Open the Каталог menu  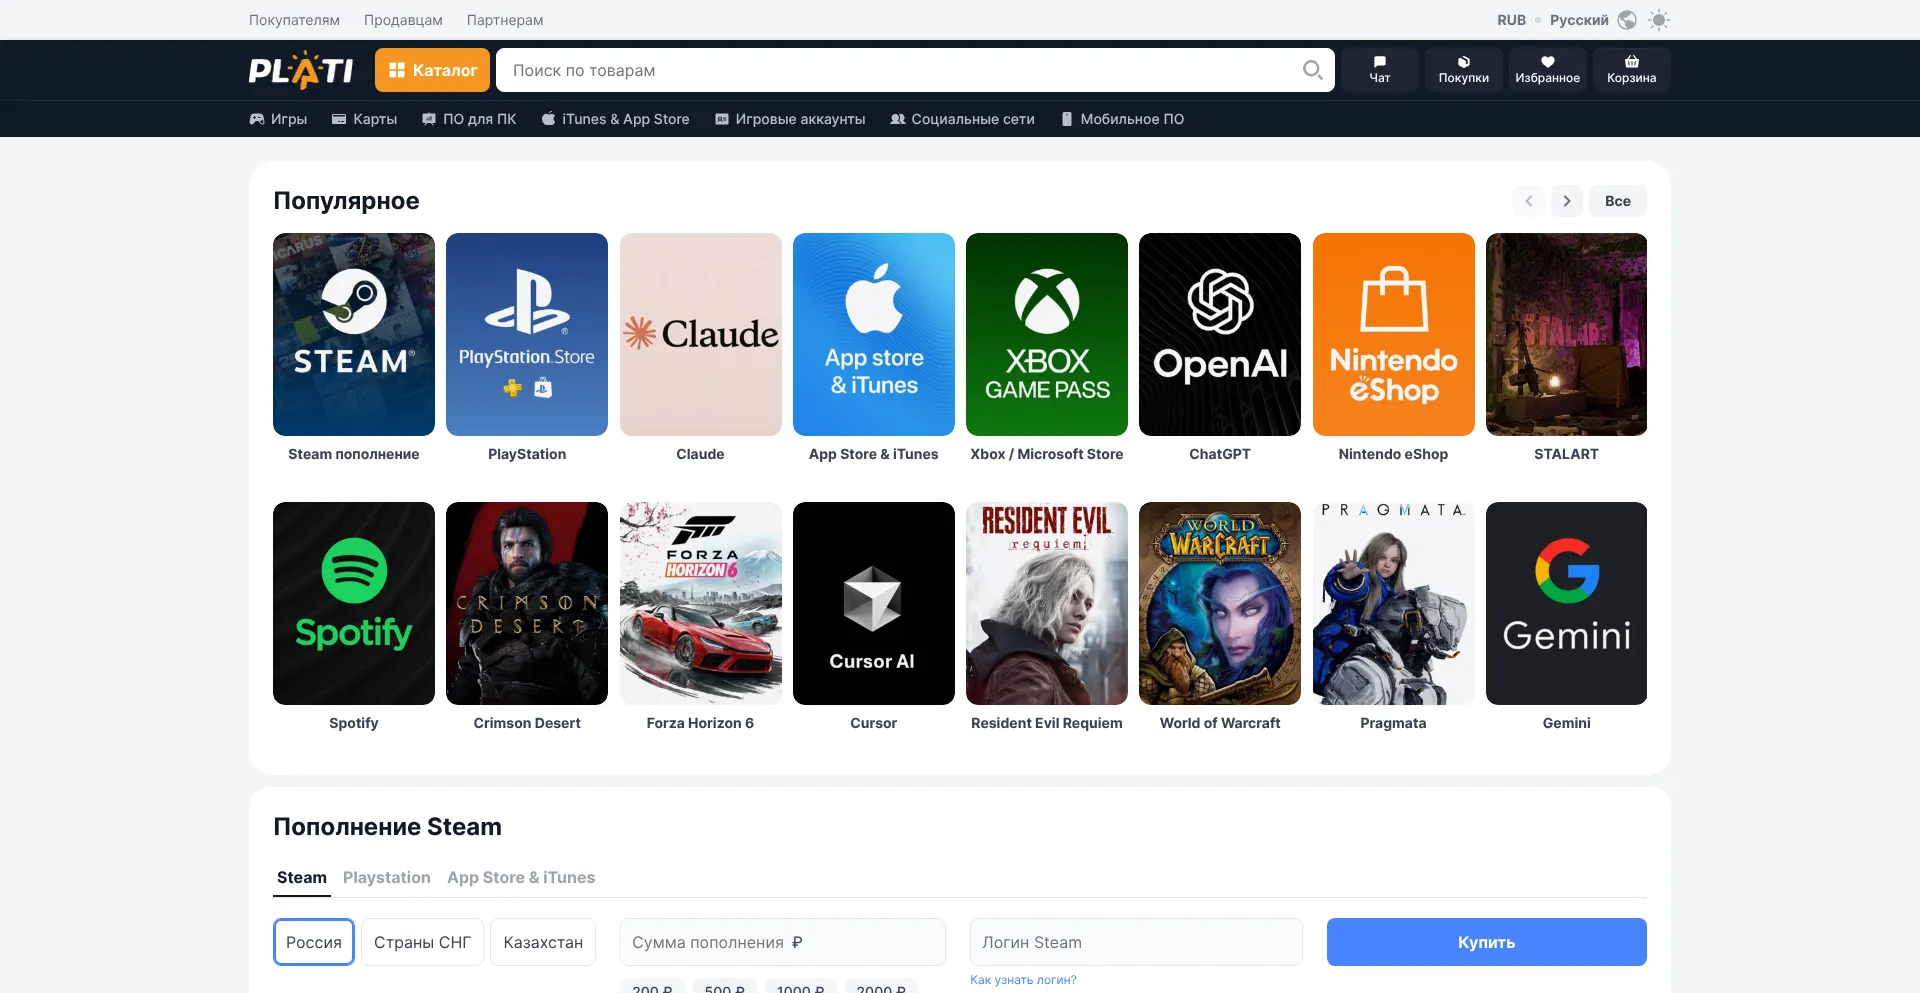pyautogui.click(x=432, y=70)
